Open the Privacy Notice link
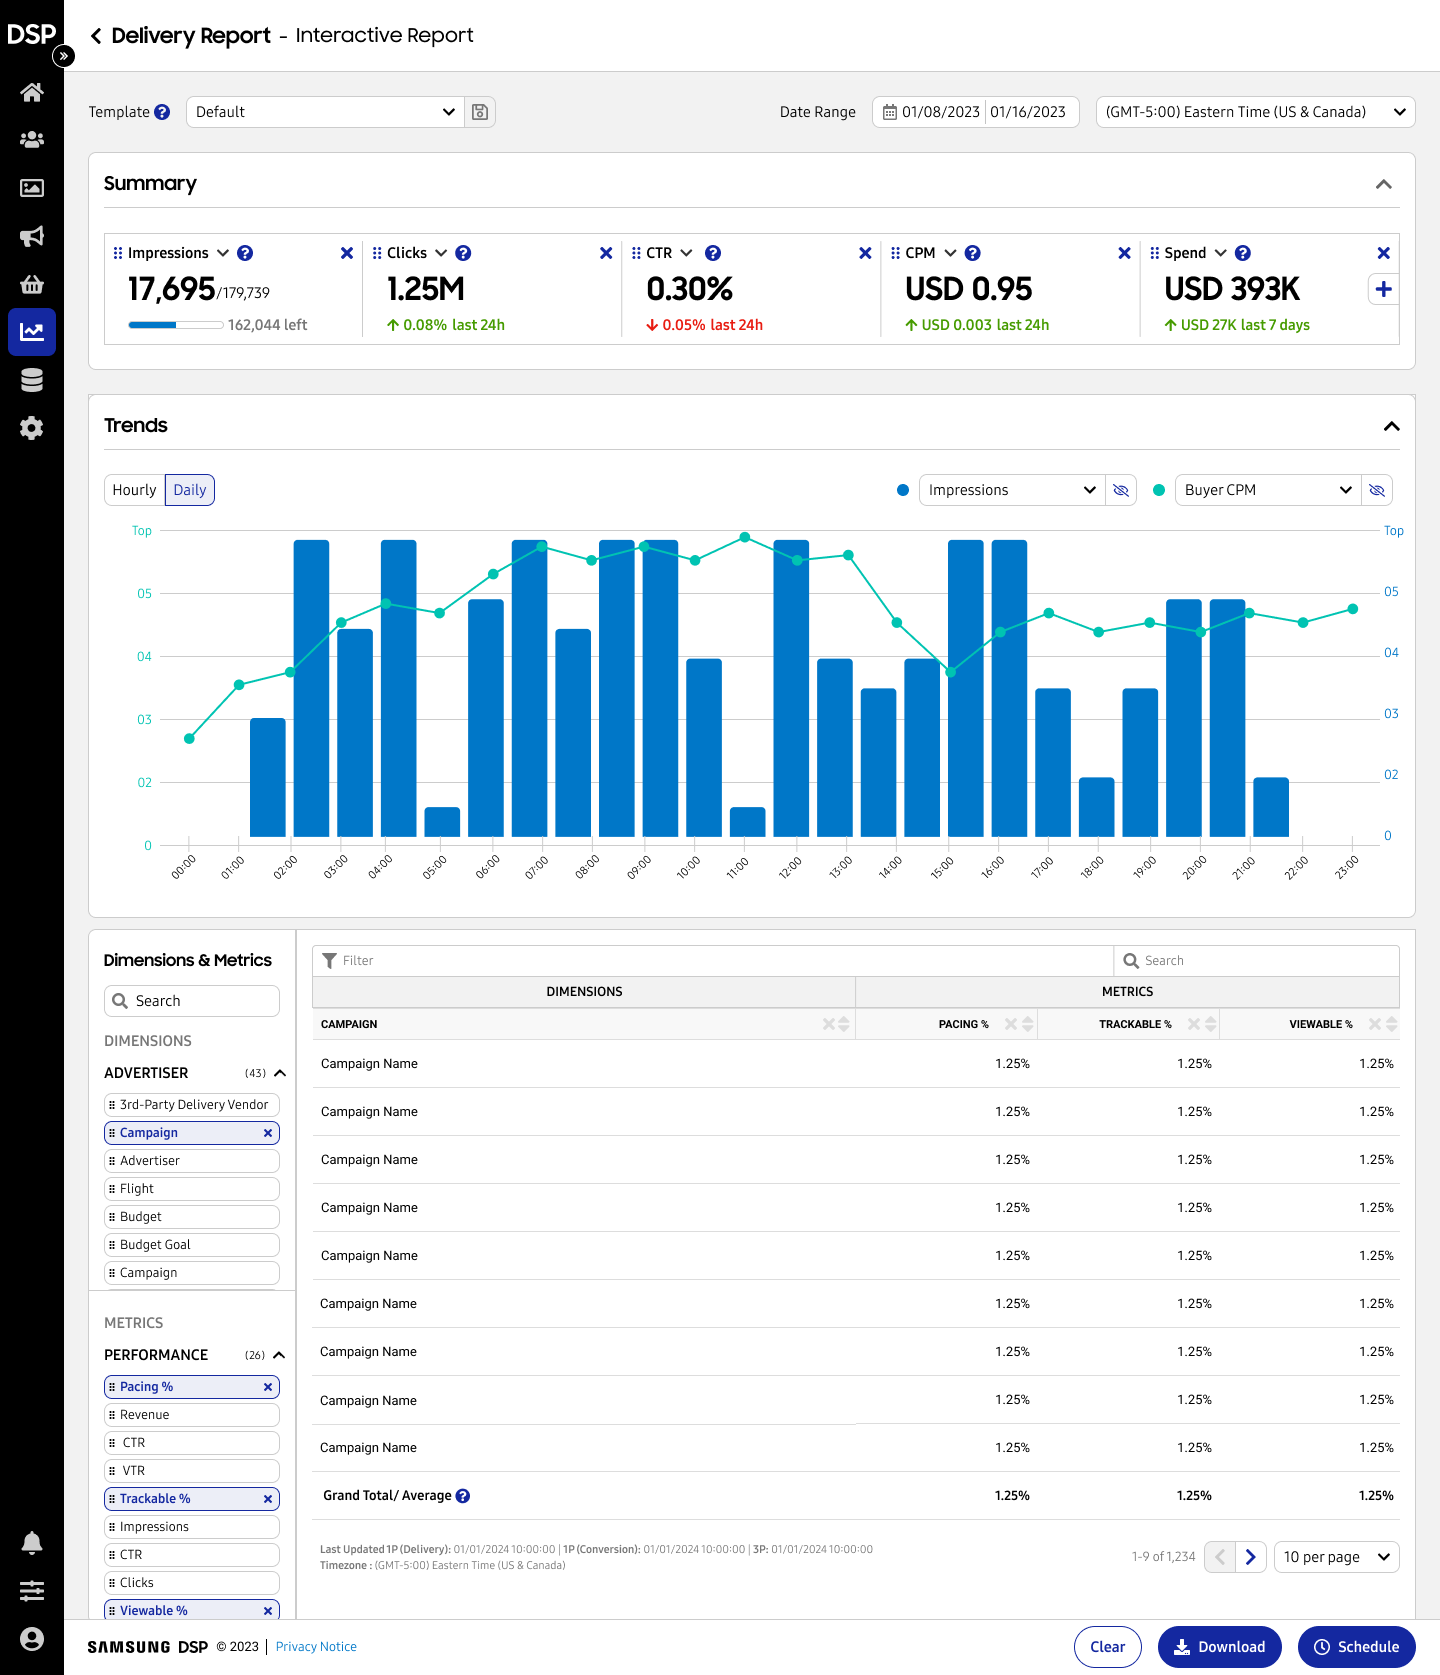Screen dimensions: 1440x1675 pos(316,1647)
